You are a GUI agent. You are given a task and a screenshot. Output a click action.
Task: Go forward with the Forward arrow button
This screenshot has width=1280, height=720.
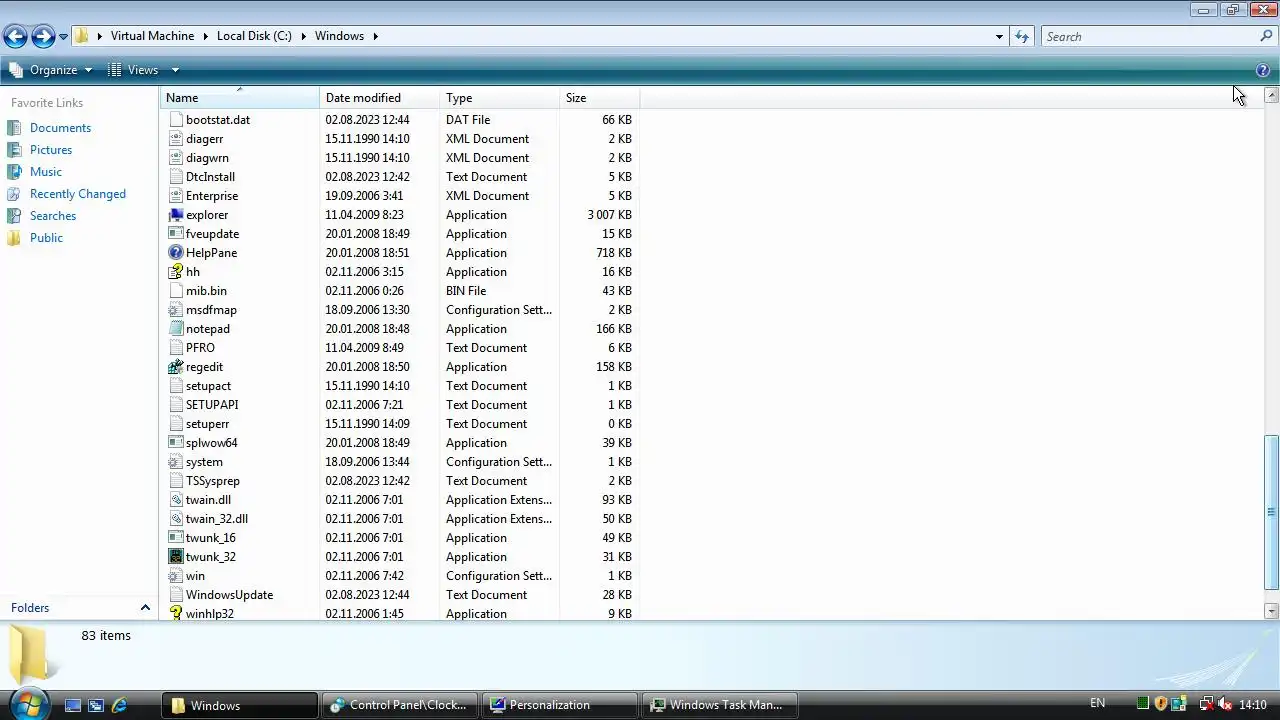point(43,37)
